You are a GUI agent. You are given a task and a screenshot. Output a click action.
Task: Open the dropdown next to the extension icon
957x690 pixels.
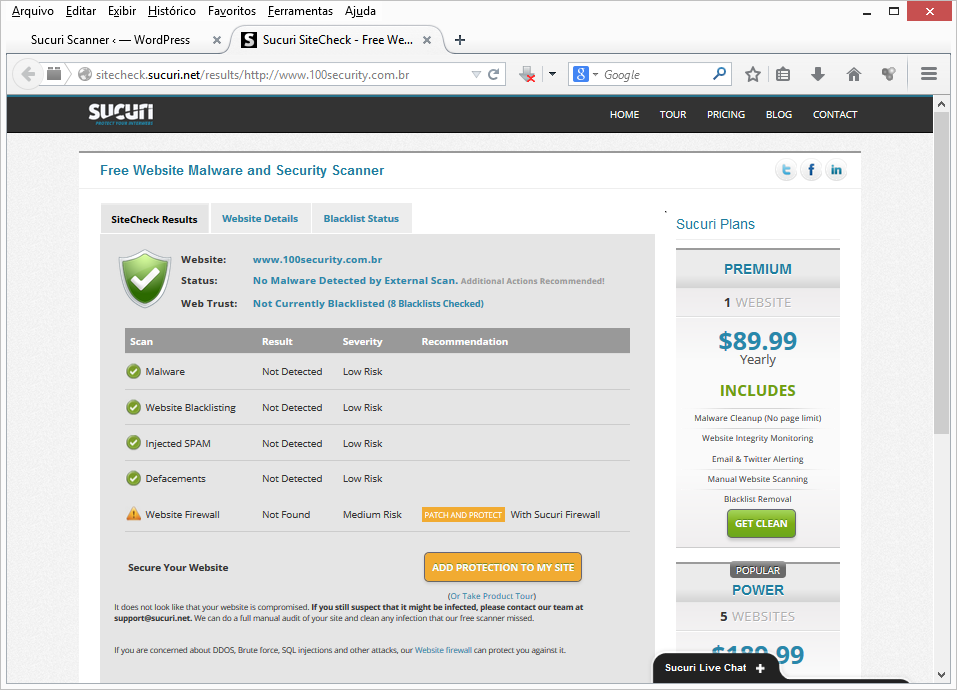click(552, 74)
